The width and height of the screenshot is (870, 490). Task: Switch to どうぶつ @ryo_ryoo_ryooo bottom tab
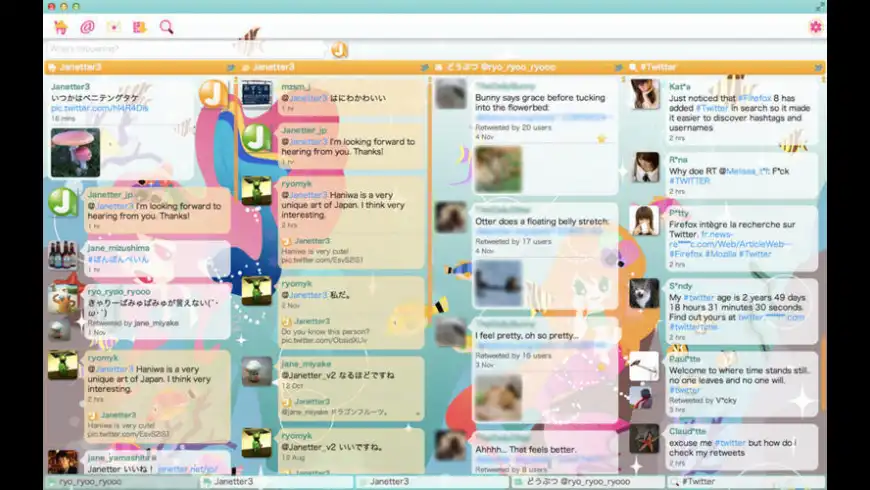(588, 482)
